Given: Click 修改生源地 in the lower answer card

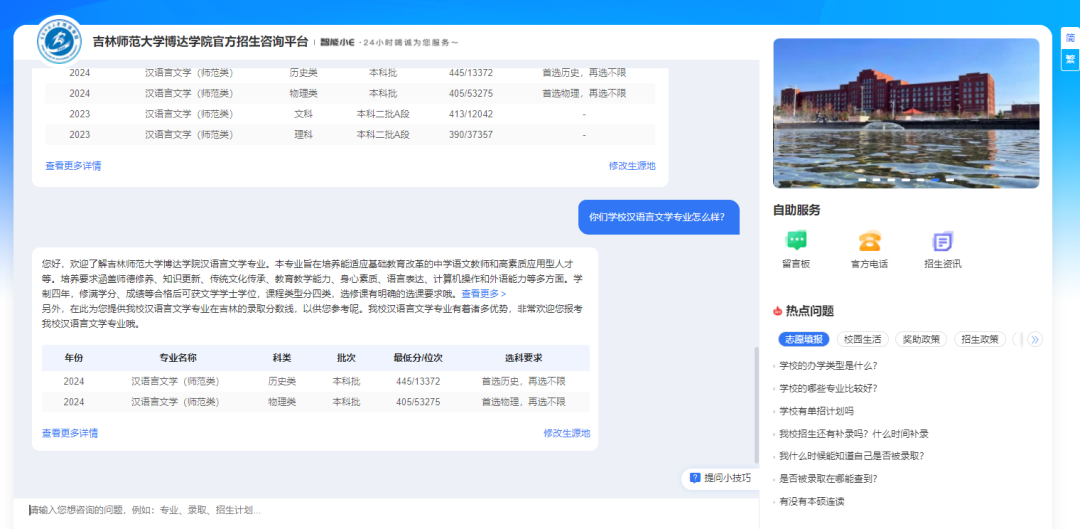Looking at the screenshot, I should [566, 433].
